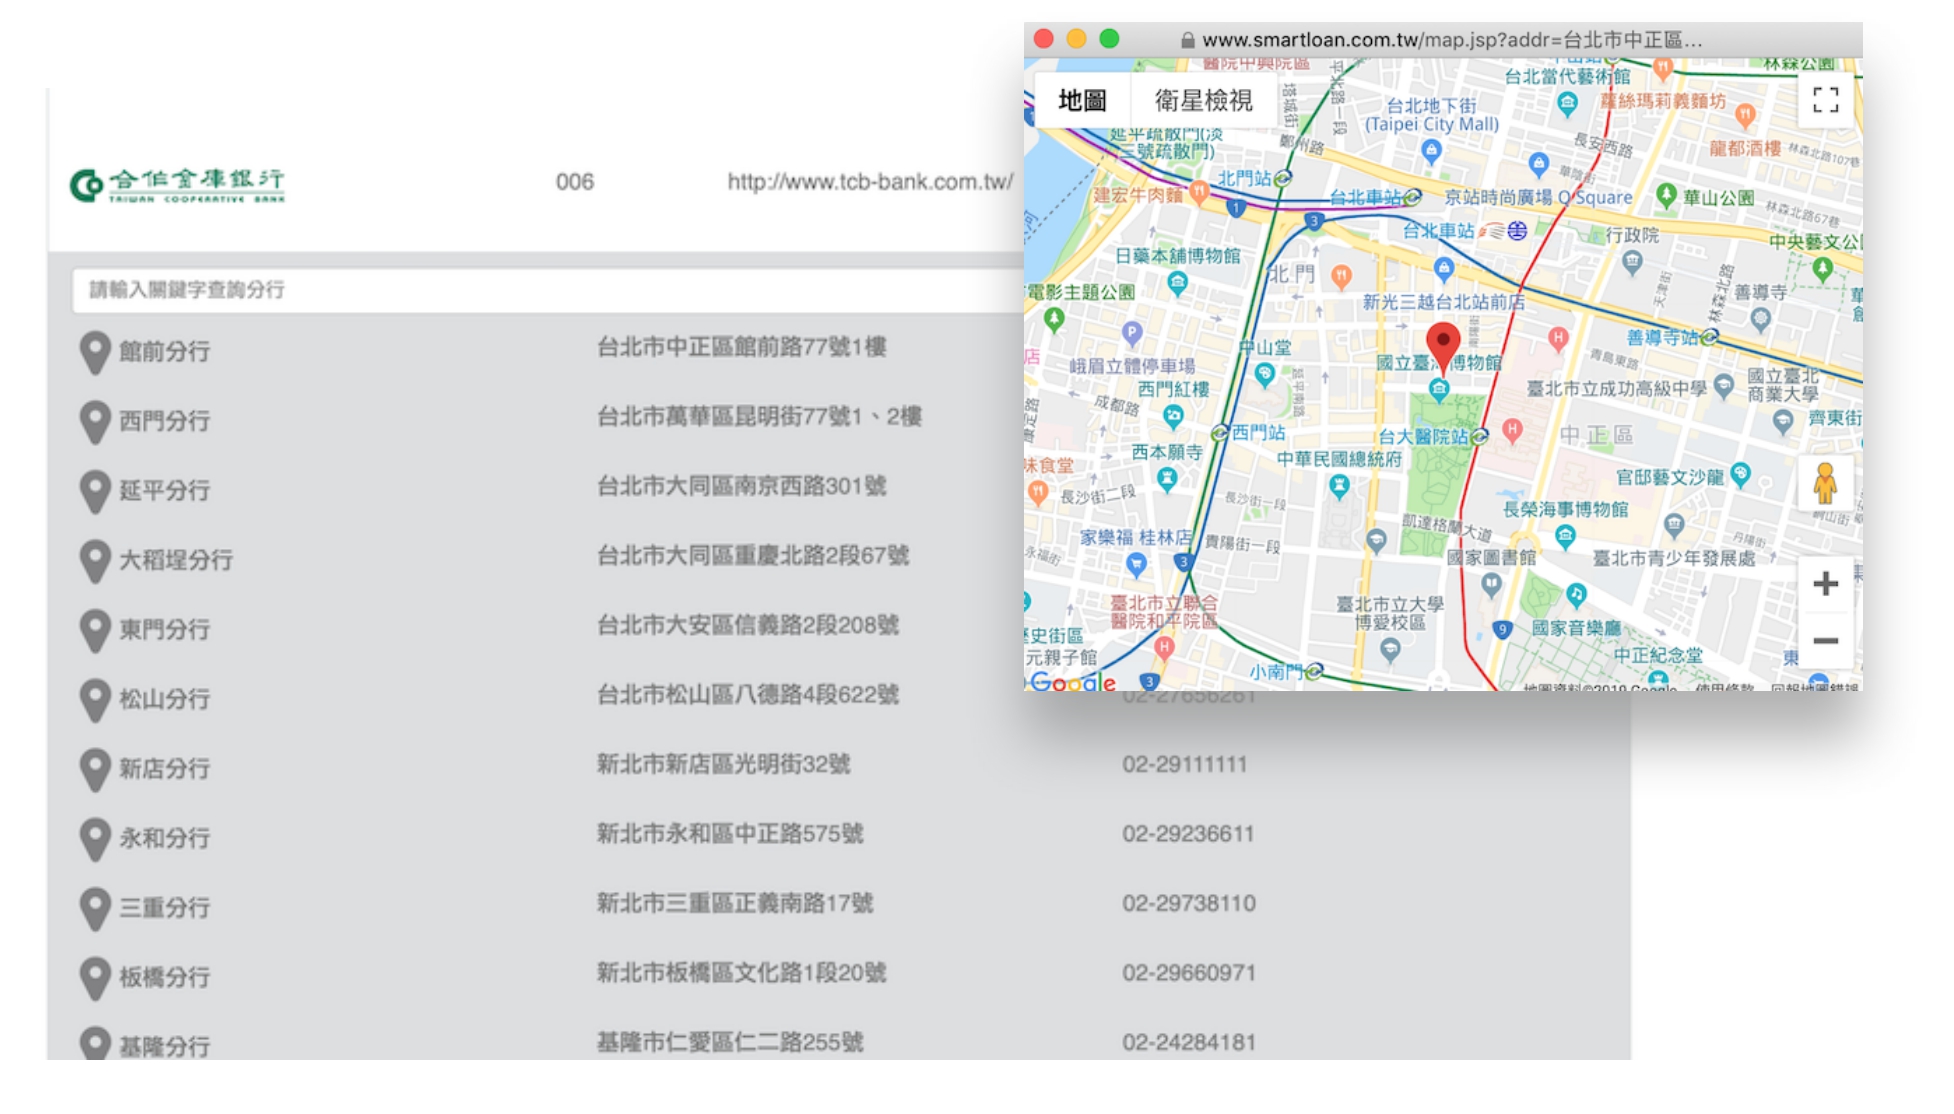Viewport: 1954px width, 1114px height.
Task: Open the http://www.tcb-bank.com.tw/ link
Action: 870,182
